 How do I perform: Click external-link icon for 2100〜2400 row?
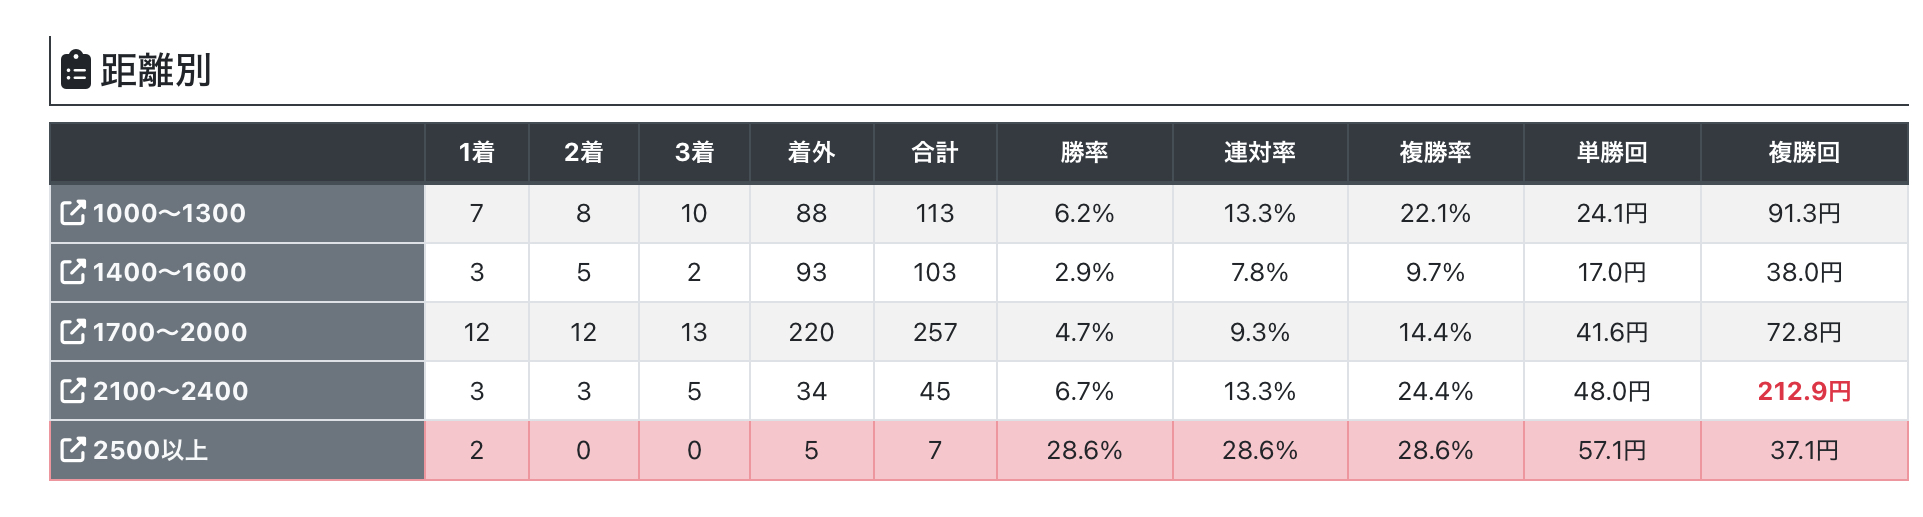pyautogui.click(x=73, y=390)
